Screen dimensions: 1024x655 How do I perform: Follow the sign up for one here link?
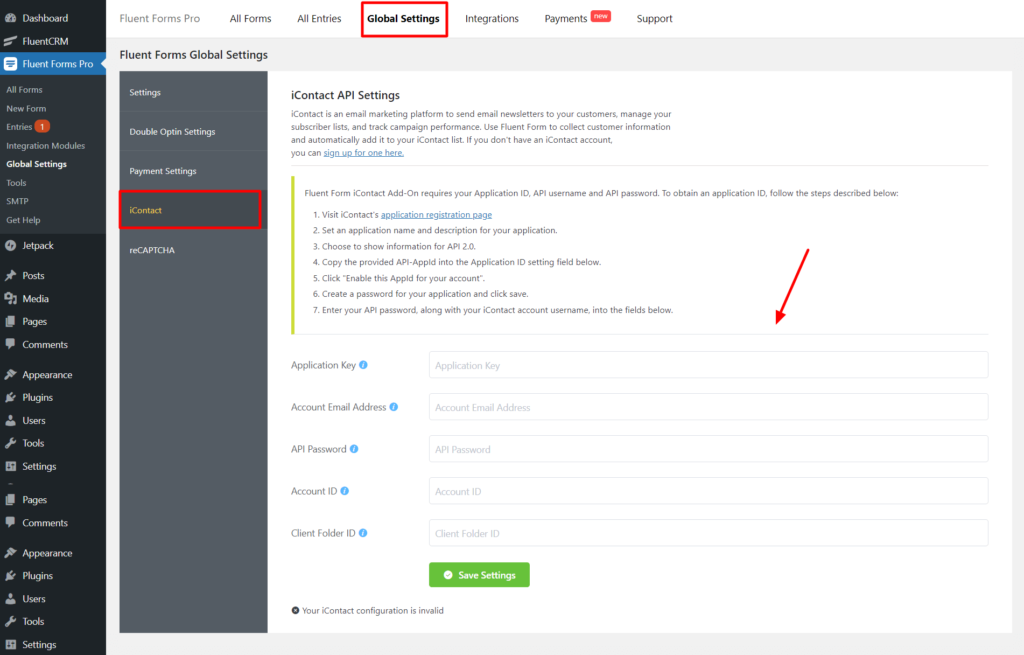coord(364,153)
